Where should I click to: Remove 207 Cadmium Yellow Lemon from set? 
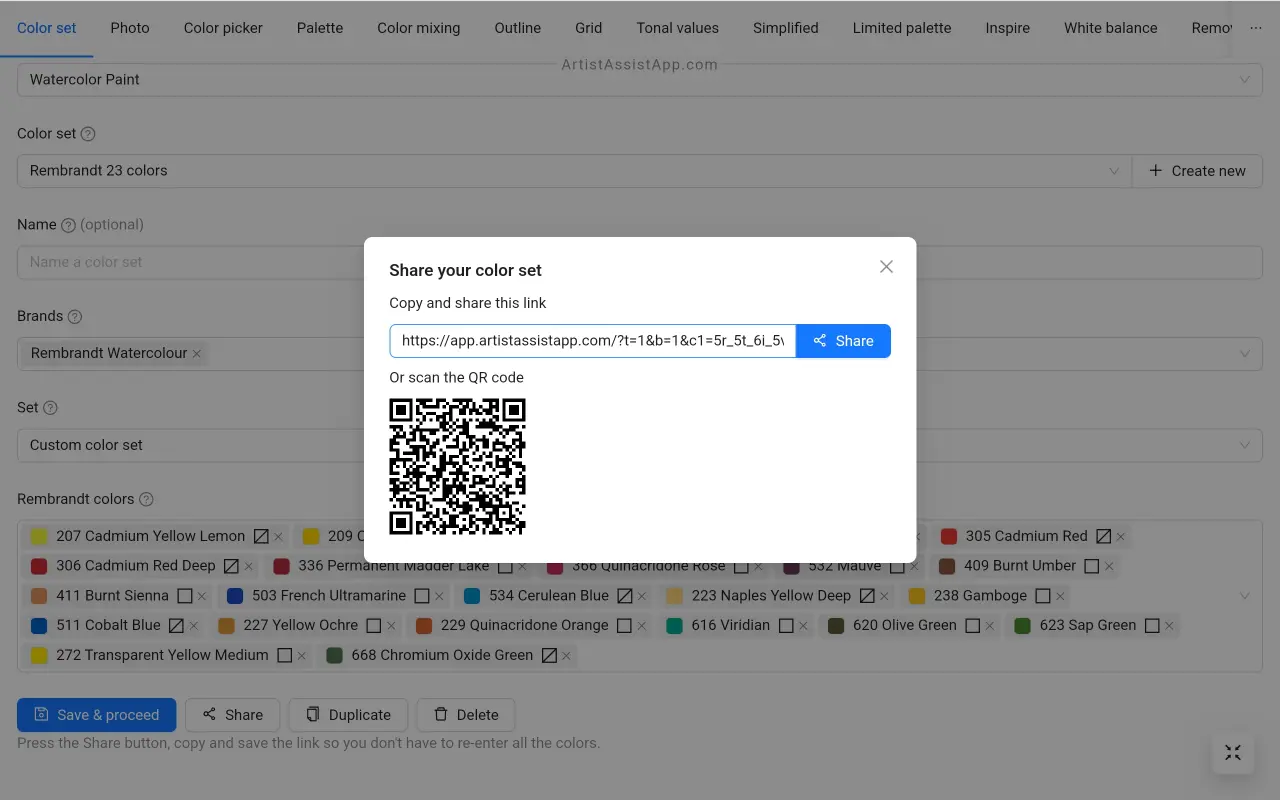pos(279,537)
